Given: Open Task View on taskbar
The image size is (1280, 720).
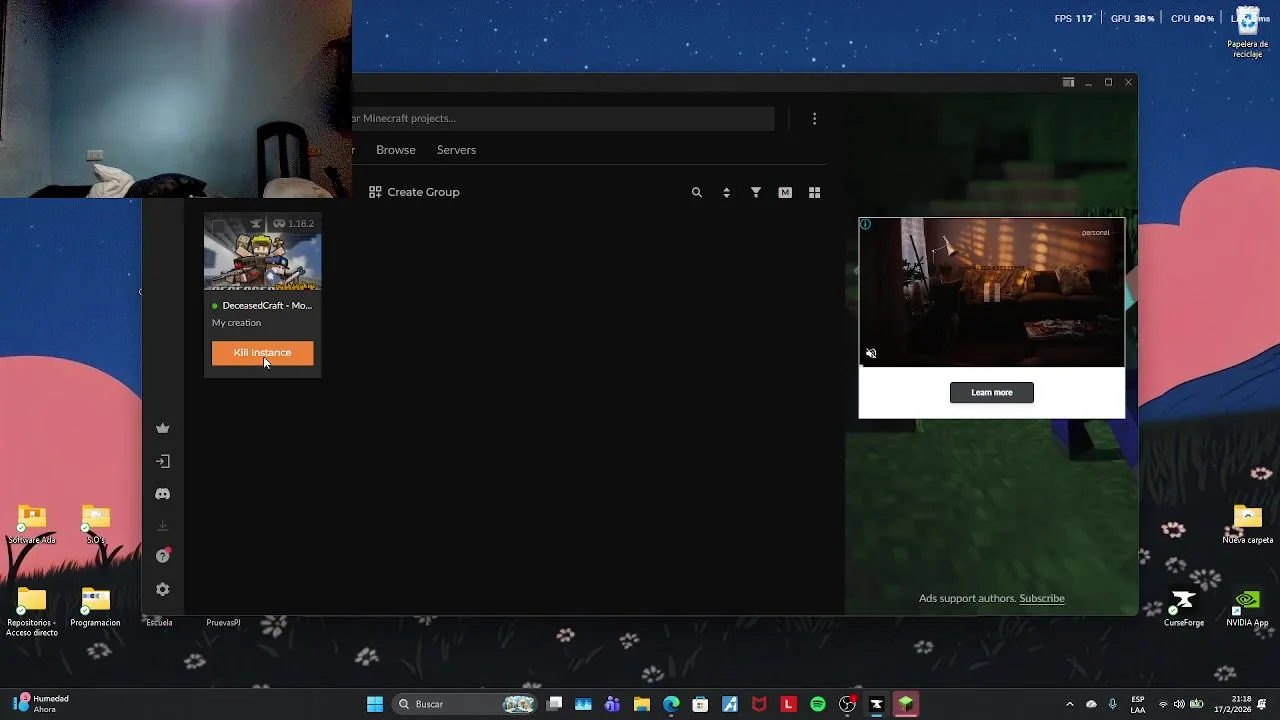Looking at the screenshot, I should click(x=555, y=704).
